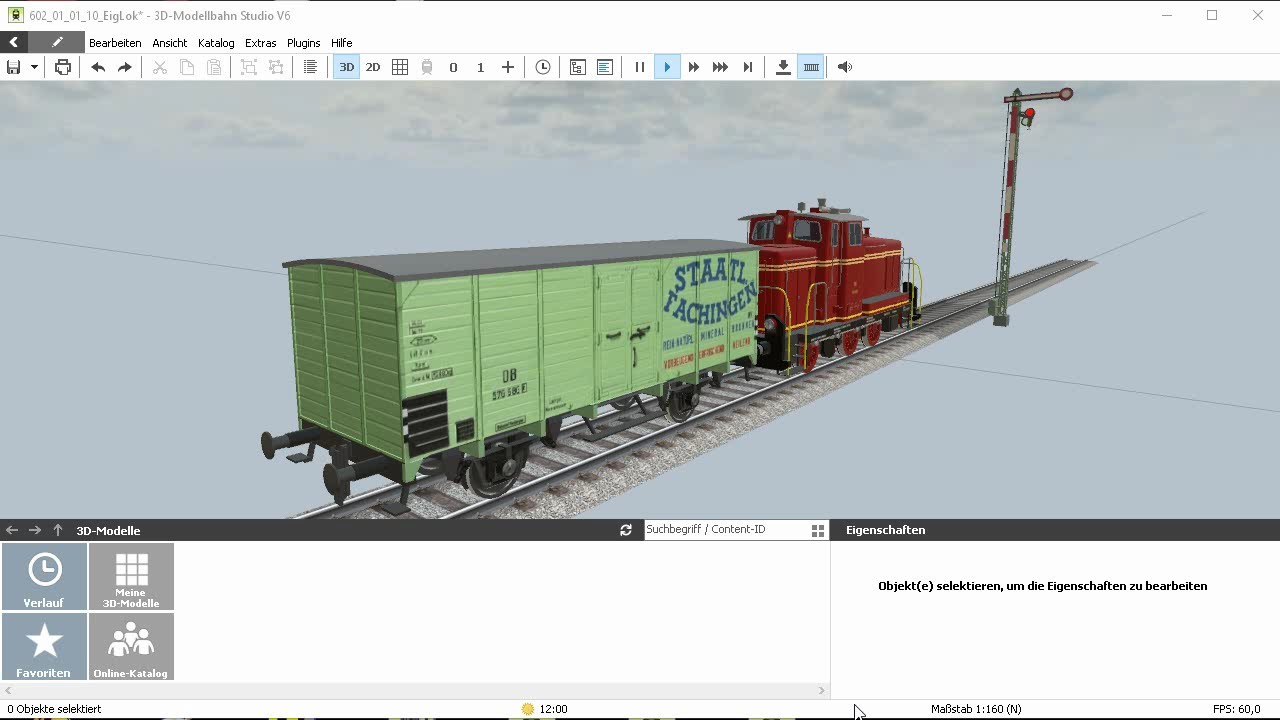Click the FPS: 60,0 status text
This screenshot has width=1280, height=720.
coord(1236,709)
